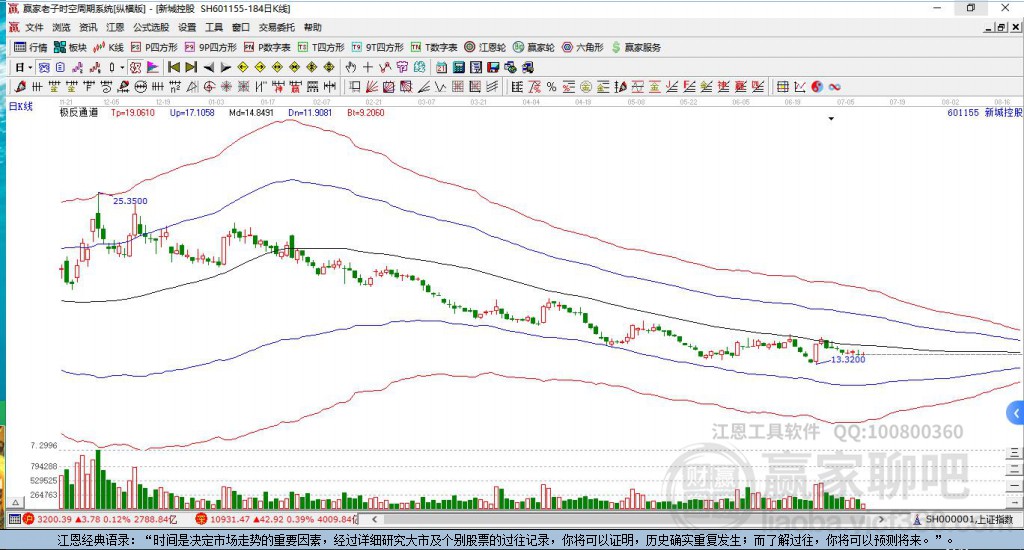
Task: Expand the 0 value dropdown arrow
Action: click(x=122, y=67)
